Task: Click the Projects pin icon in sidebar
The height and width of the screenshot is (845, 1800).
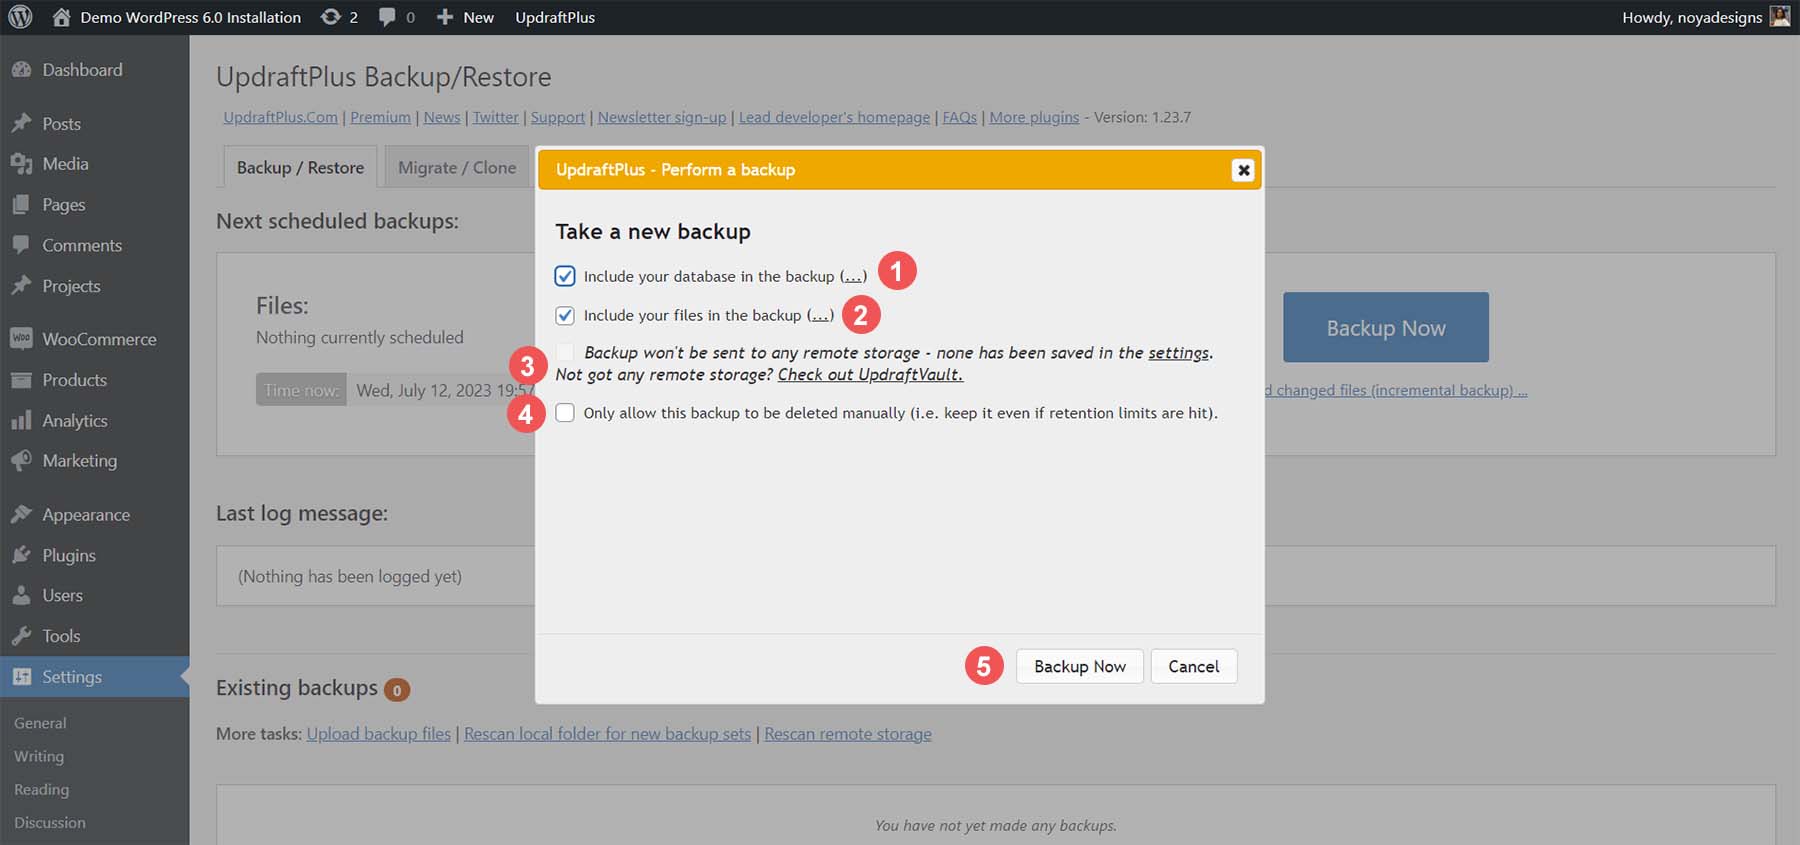Action: (x=21, y=286)
